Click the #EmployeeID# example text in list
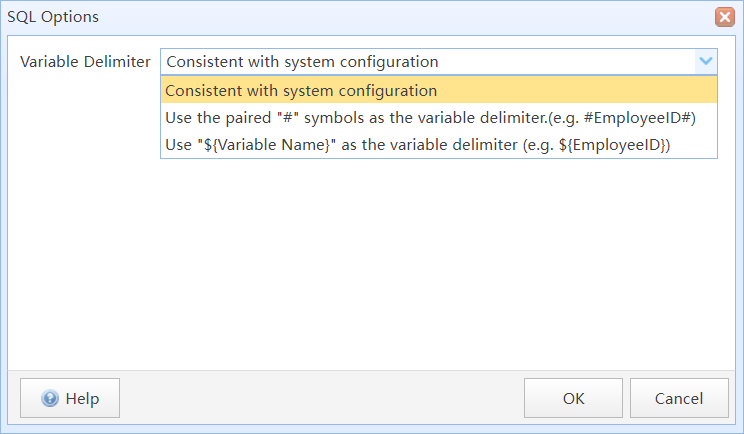 tap(640, 118)
